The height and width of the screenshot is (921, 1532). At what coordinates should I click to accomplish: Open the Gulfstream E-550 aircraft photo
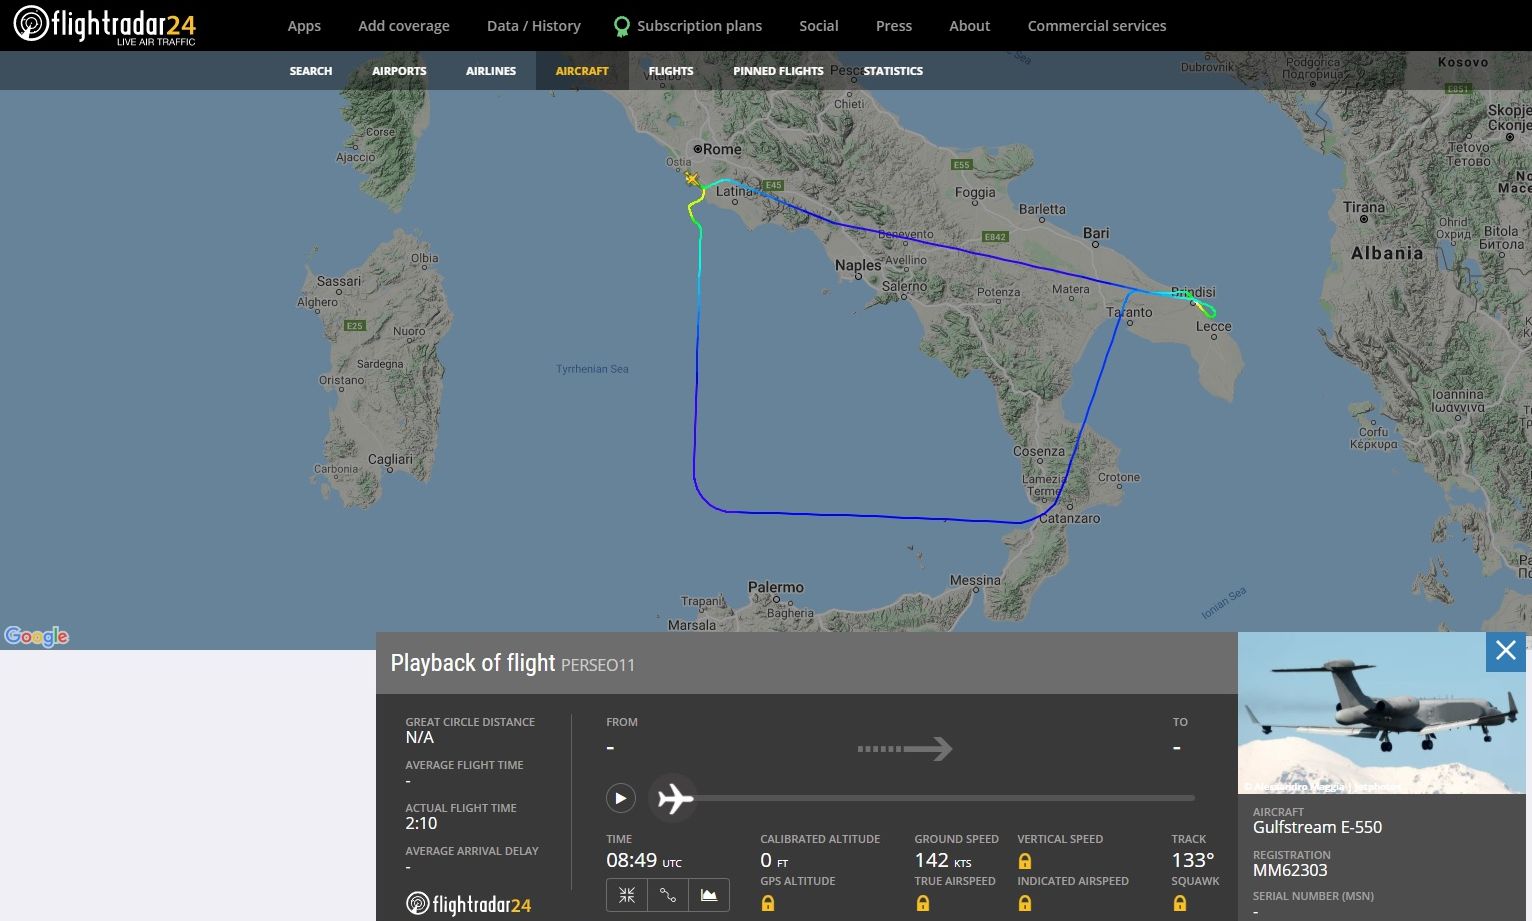pos(1381,714)
